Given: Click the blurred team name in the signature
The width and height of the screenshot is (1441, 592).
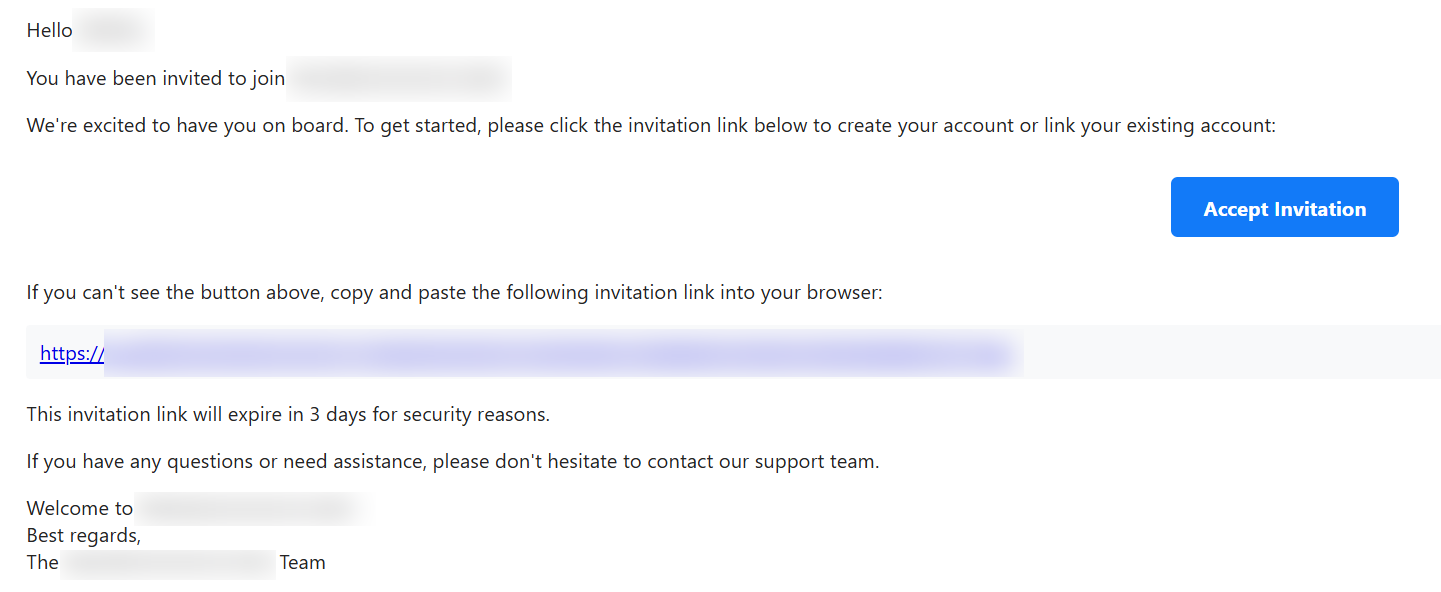Looking at the screenshot, I should tap(168, 562).
